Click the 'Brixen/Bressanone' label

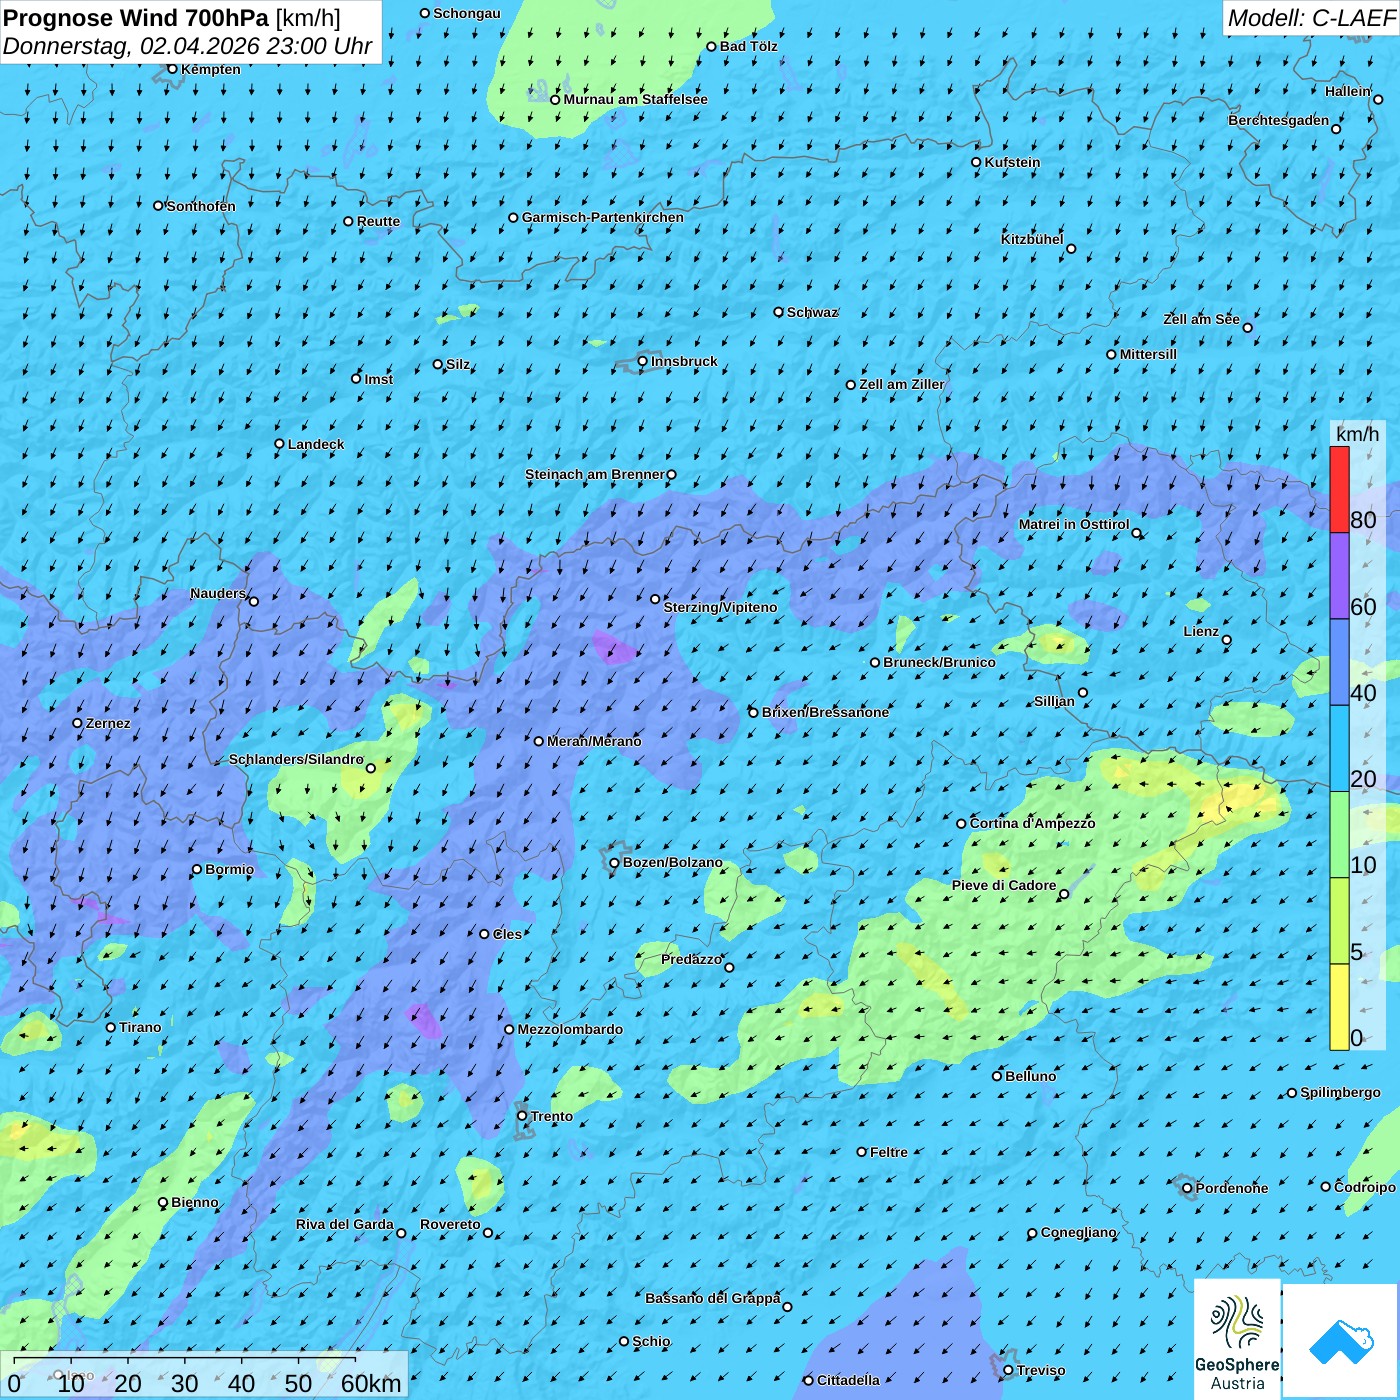(x=825, y=712)
